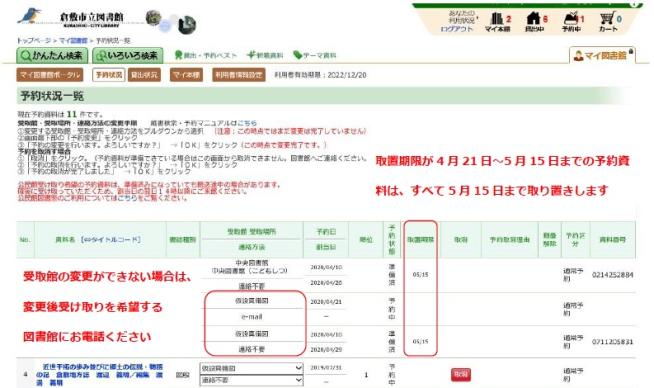Click the 貸出状況 button
This screenshot has width=654, height=388.
point(144,75)
